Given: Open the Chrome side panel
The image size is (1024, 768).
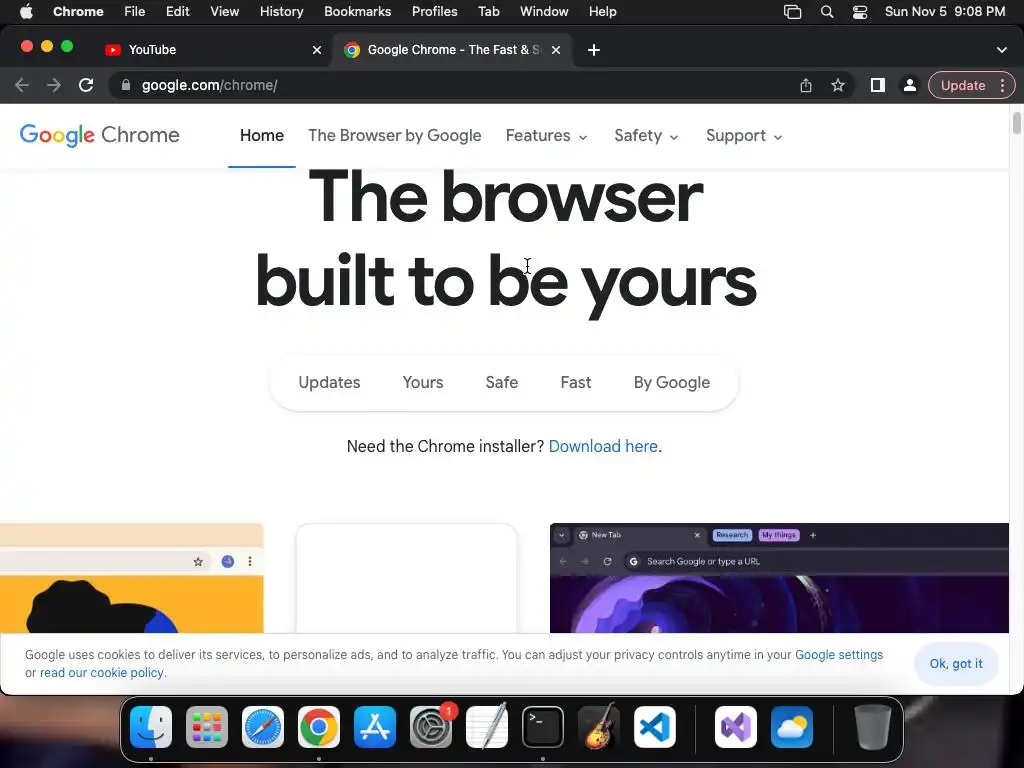Looking at the screenshot, I should coord(878,85).
